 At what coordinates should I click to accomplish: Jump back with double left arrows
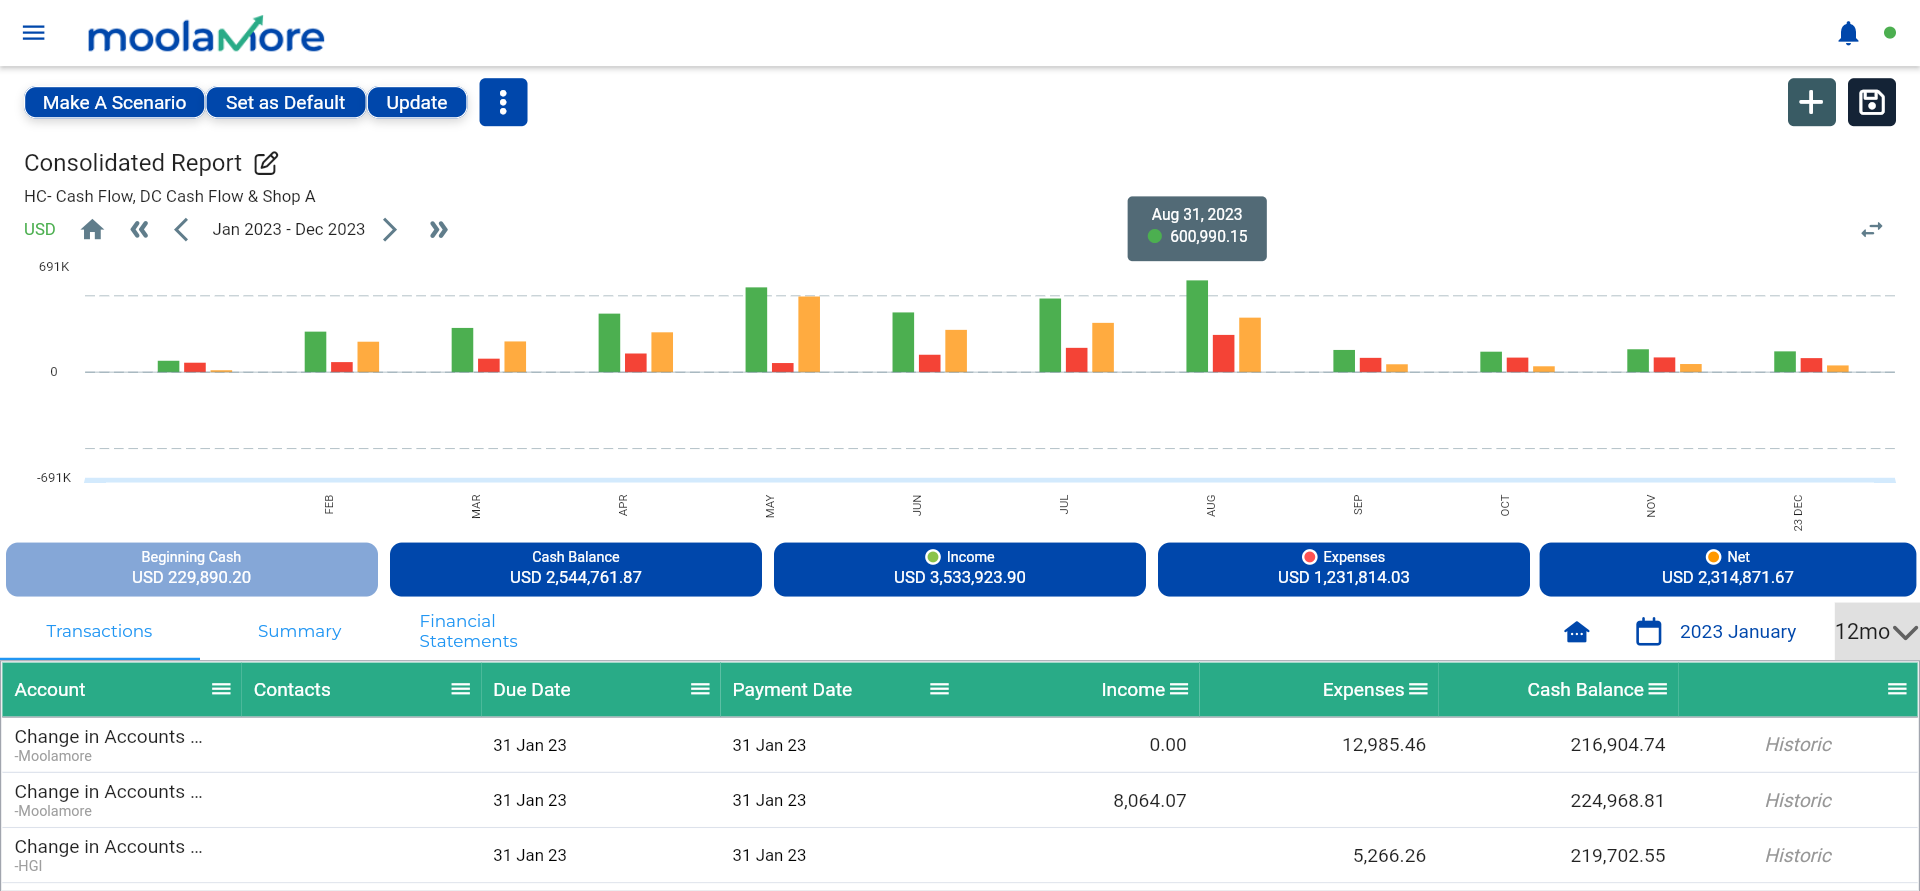139,230
